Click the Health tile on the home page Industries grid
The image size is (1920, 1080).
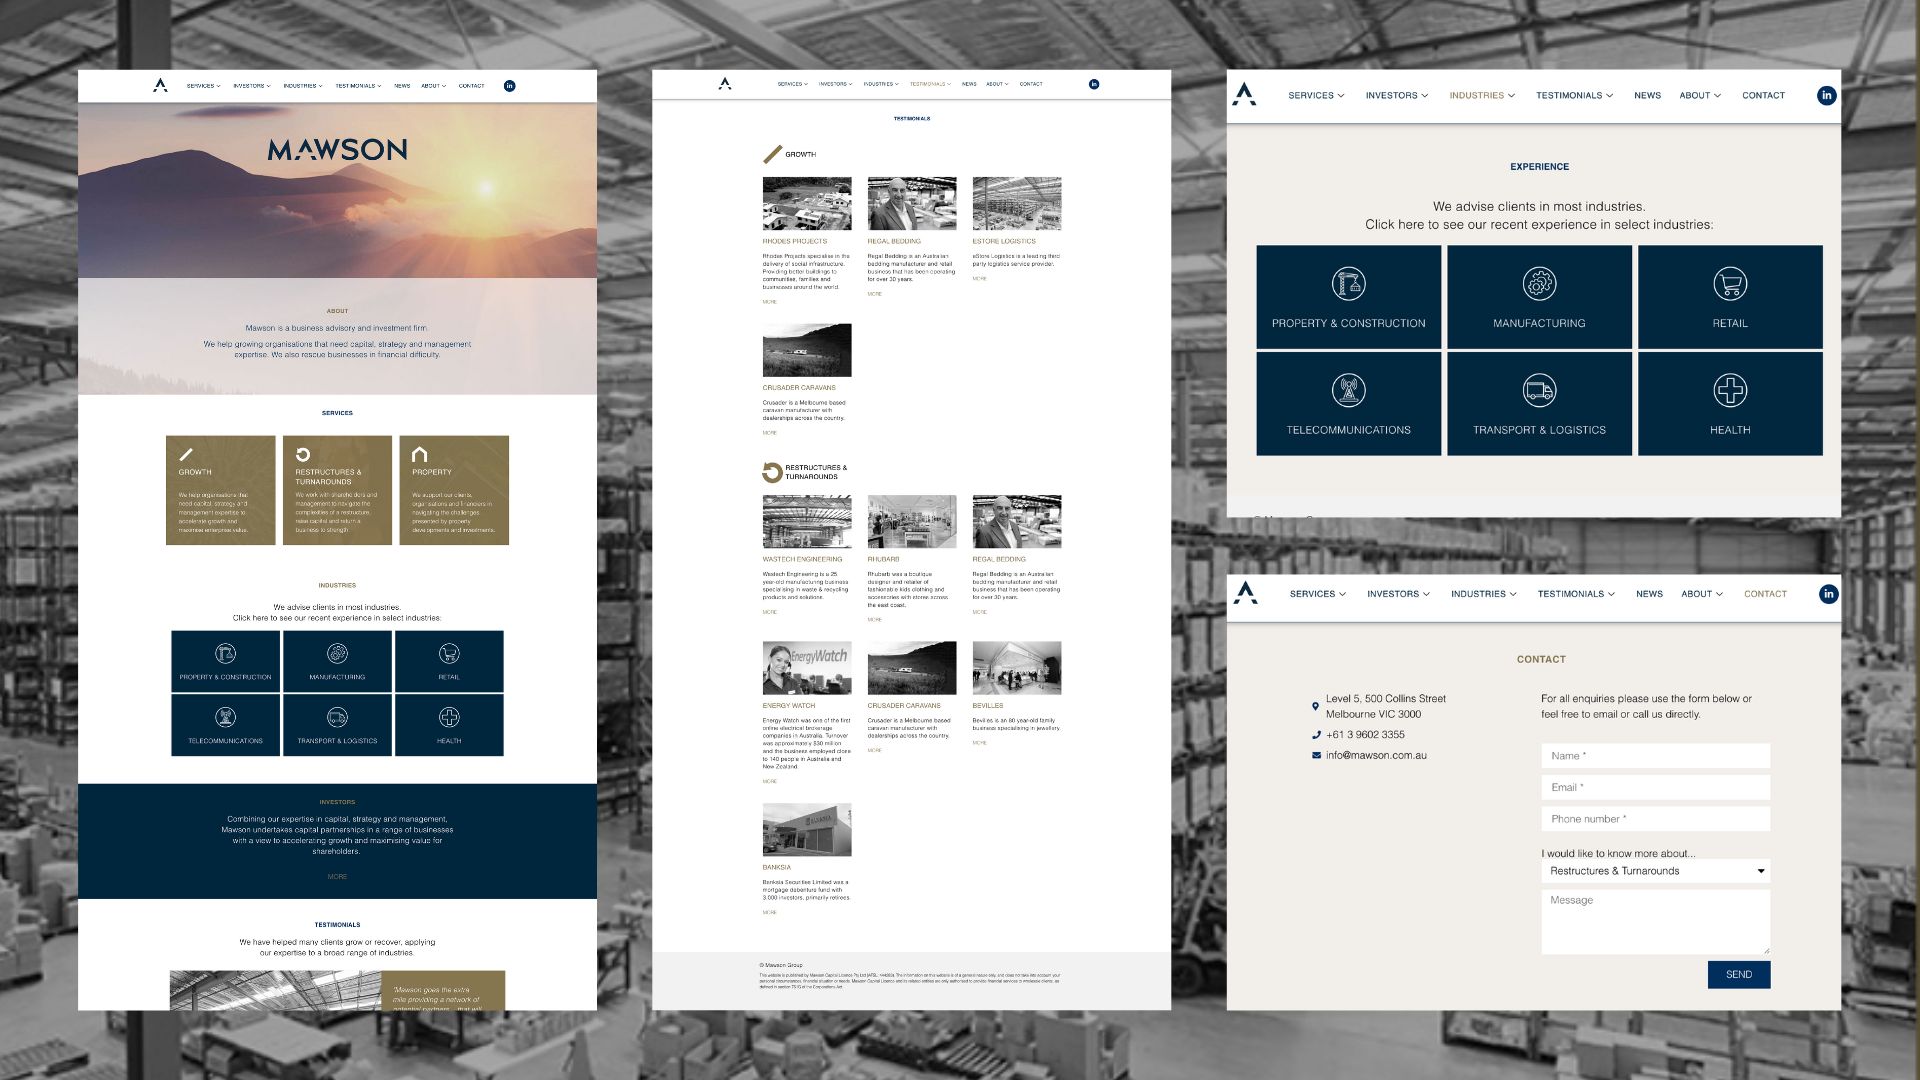click(449, 725)
